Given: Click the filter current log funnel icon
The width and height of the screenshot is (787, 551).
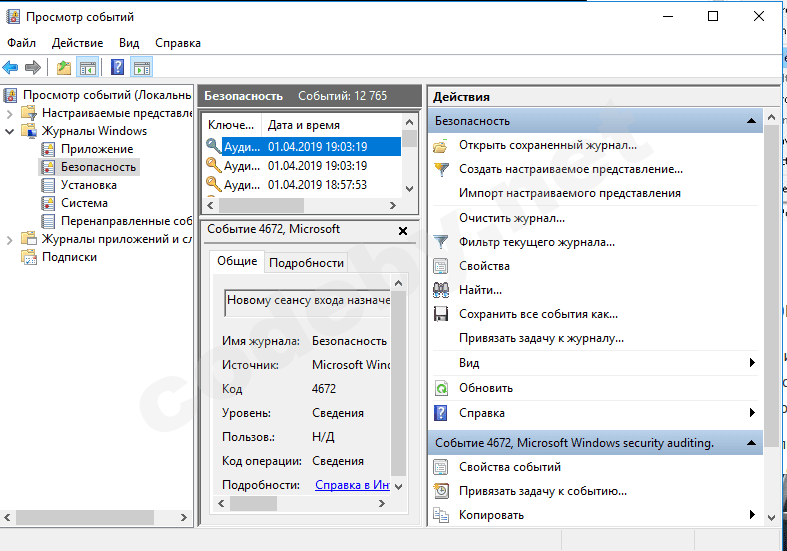Looking at the screenshot, I should pyautogui.click(x=441, y=242).
